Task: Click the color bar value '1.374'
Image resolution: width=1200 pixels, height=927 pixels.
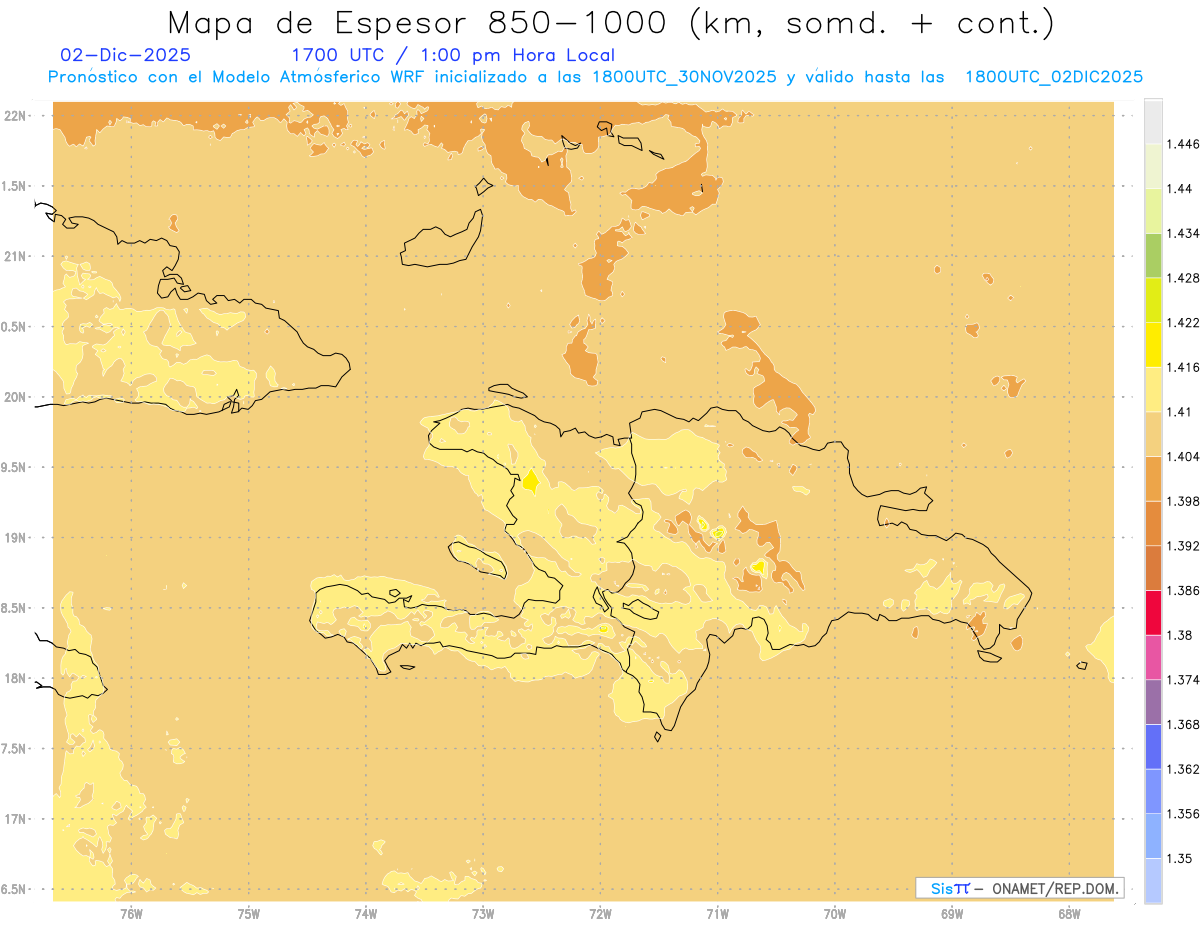Action: pyautogui.click(x=1183, y=680)
